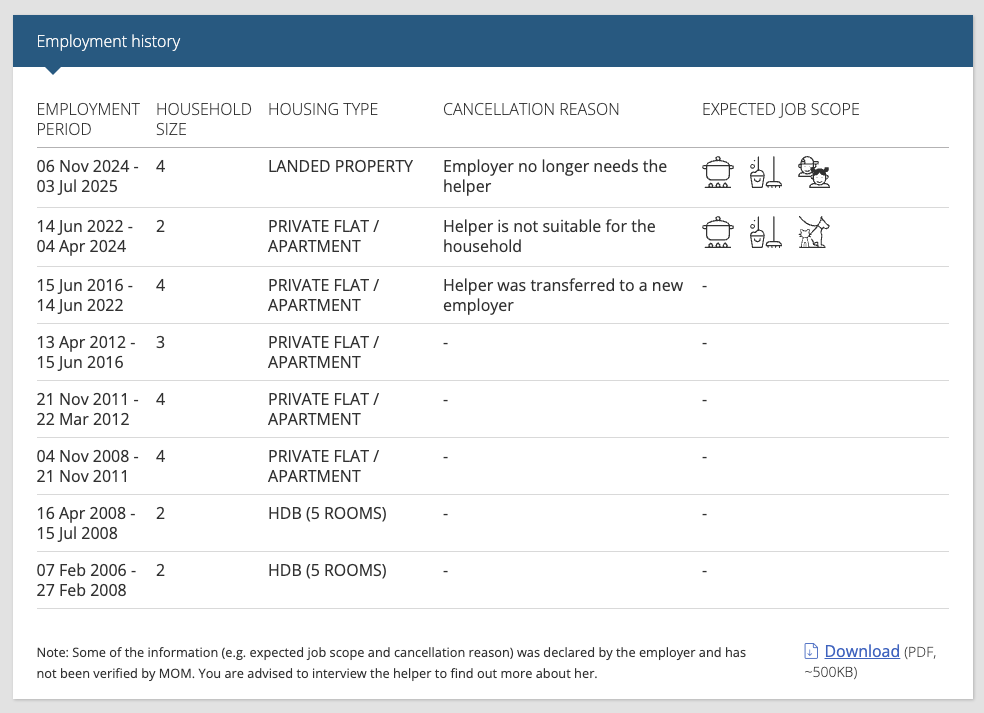This screenshot has height=713, width=984.
Task: Click cooking pot icon in 2024-2025 row
Action: 718,173
